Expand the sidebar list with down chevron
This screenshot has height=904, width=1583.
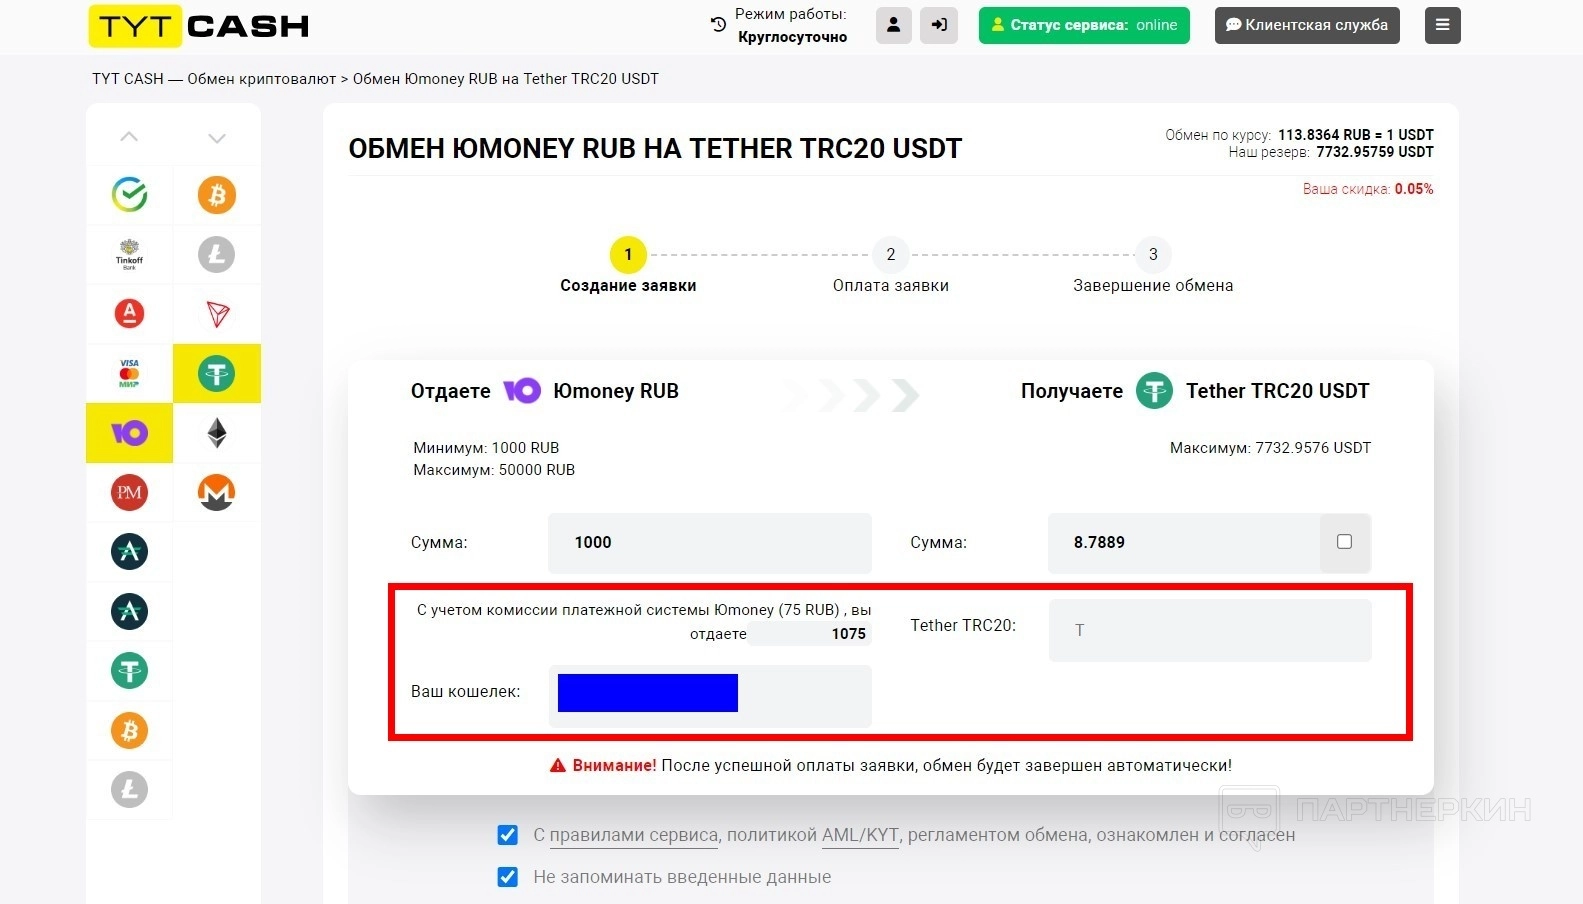pyautogui.click(x=217, y=138)
